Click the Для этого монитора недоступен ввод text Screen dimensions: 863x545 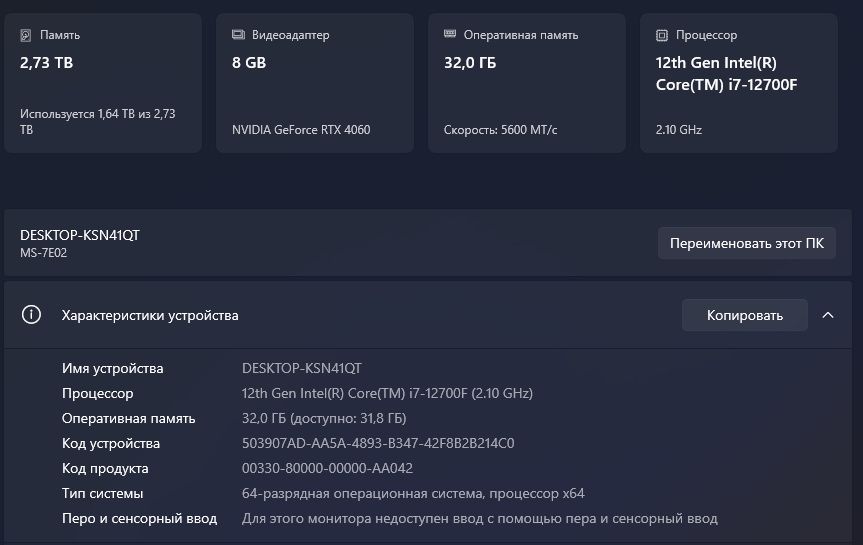pyautogui.click(x=479, y=519)
